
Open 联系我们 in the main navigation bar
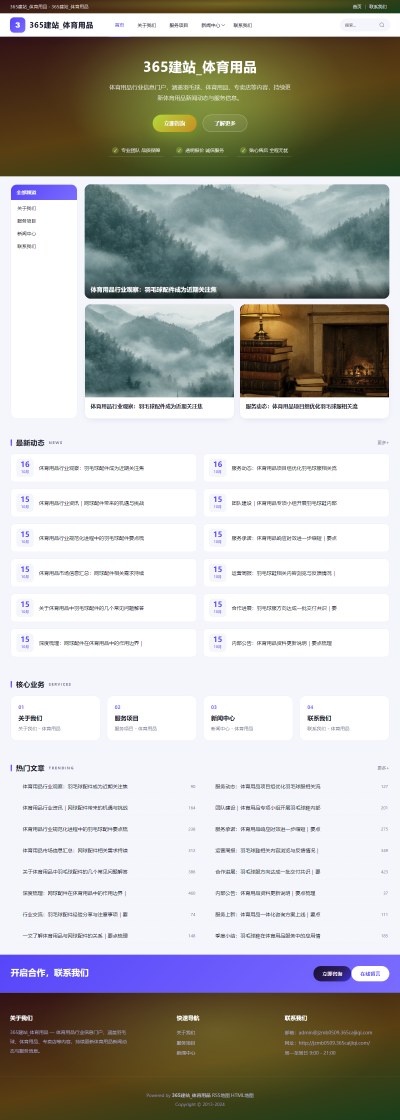click(x=243, y=25)
